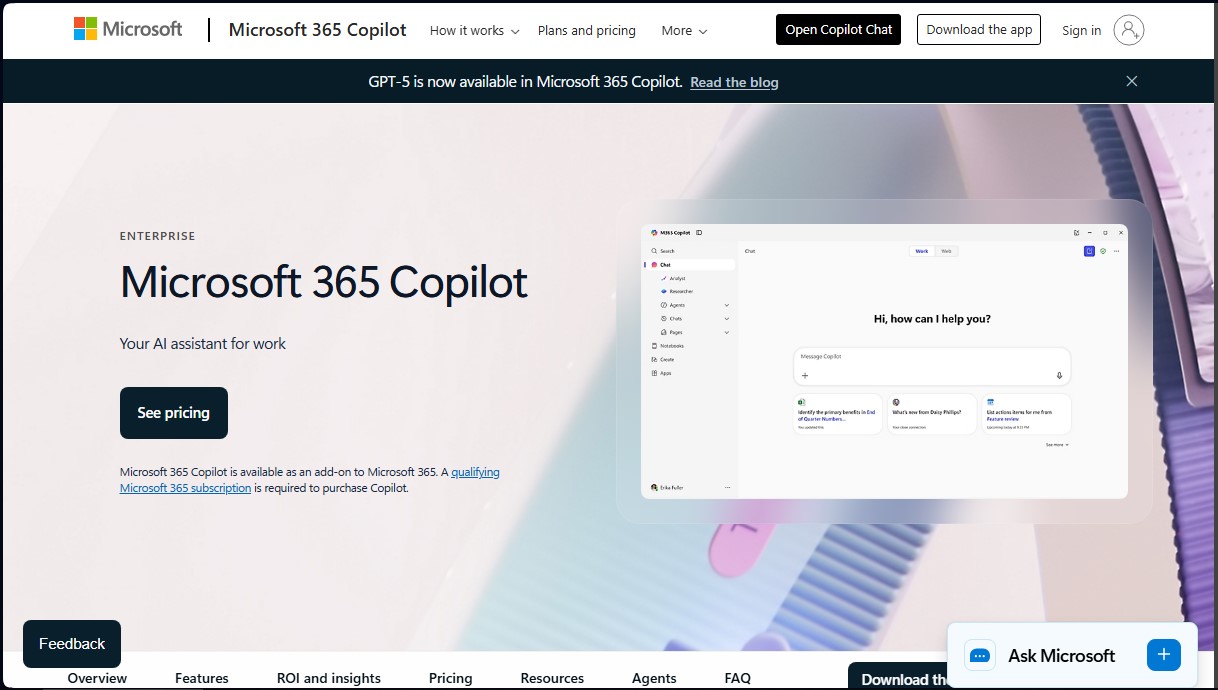Switch Copilot to Web mode

[x=946, y=251]
